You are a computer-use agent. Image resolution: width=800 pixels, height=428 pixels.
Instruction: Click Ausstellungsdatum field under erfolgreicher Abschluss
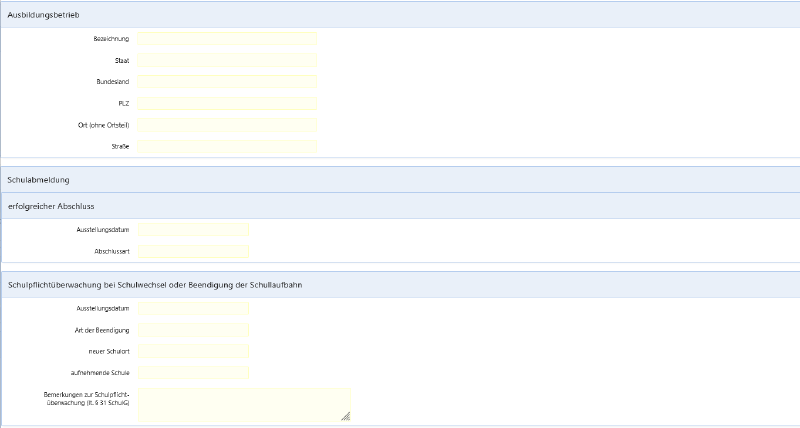coord(193,229)
